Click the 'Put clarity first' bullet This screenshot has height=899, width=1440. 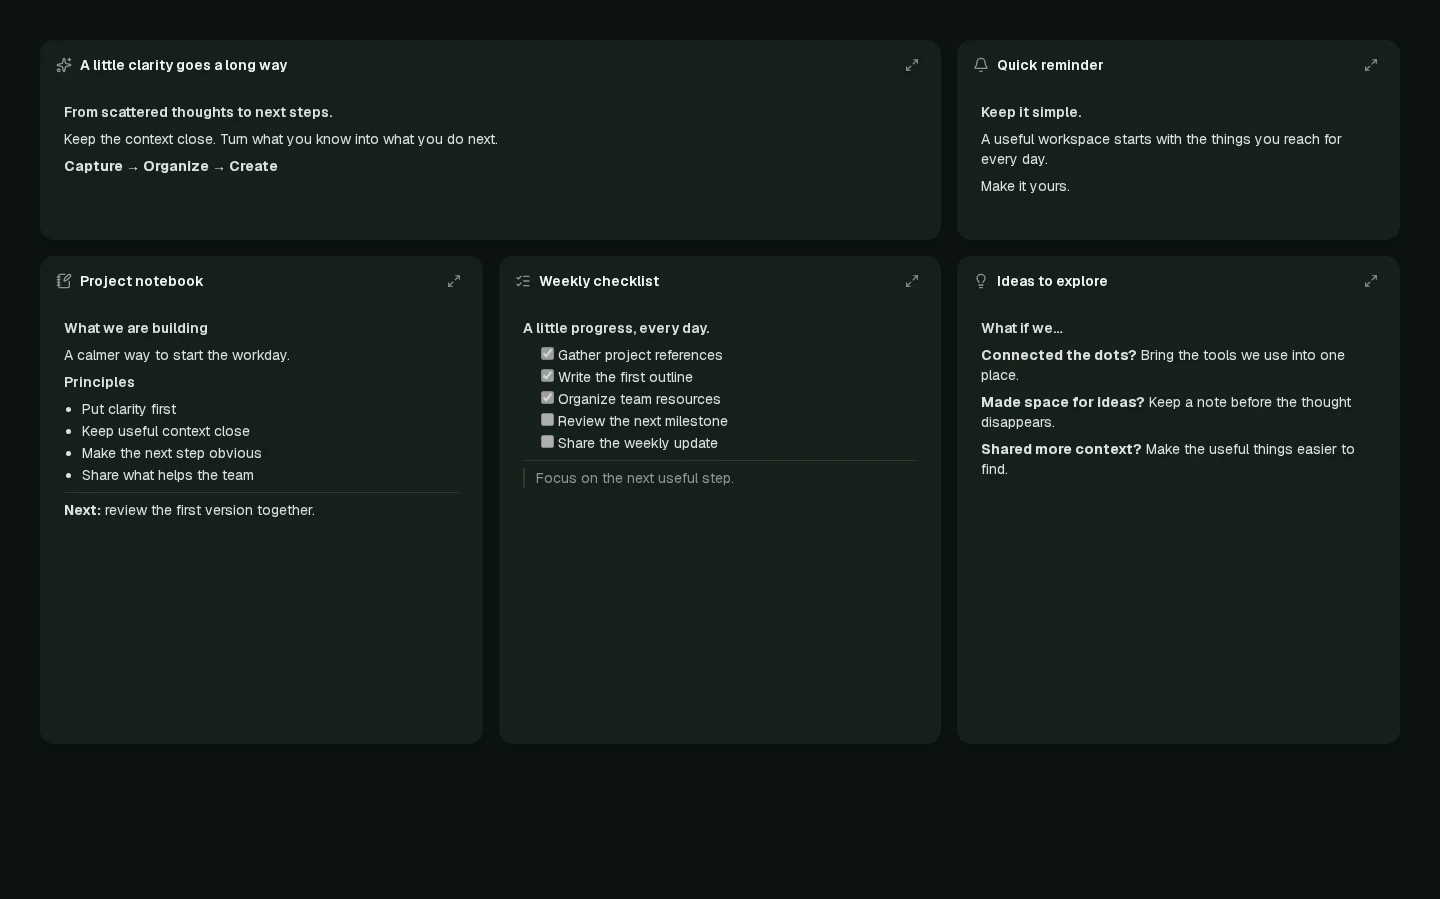point(129,409)
